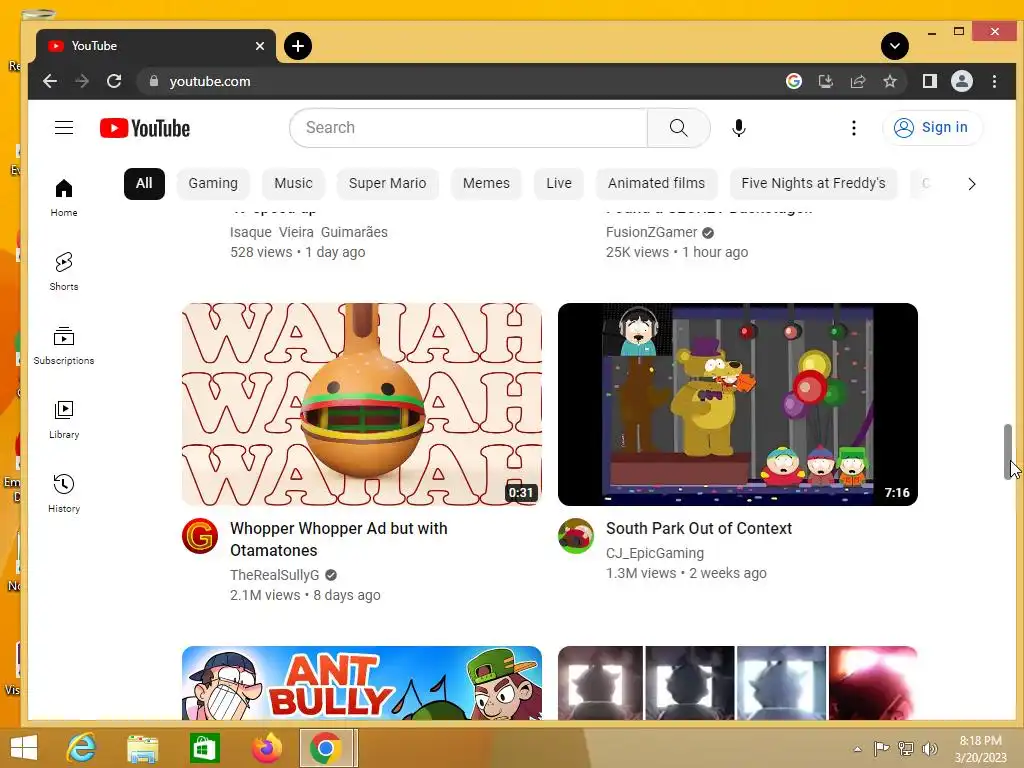The image size is (1024, 768).
Task: Open the Windows Start button
Action: [x=24, y=748]
